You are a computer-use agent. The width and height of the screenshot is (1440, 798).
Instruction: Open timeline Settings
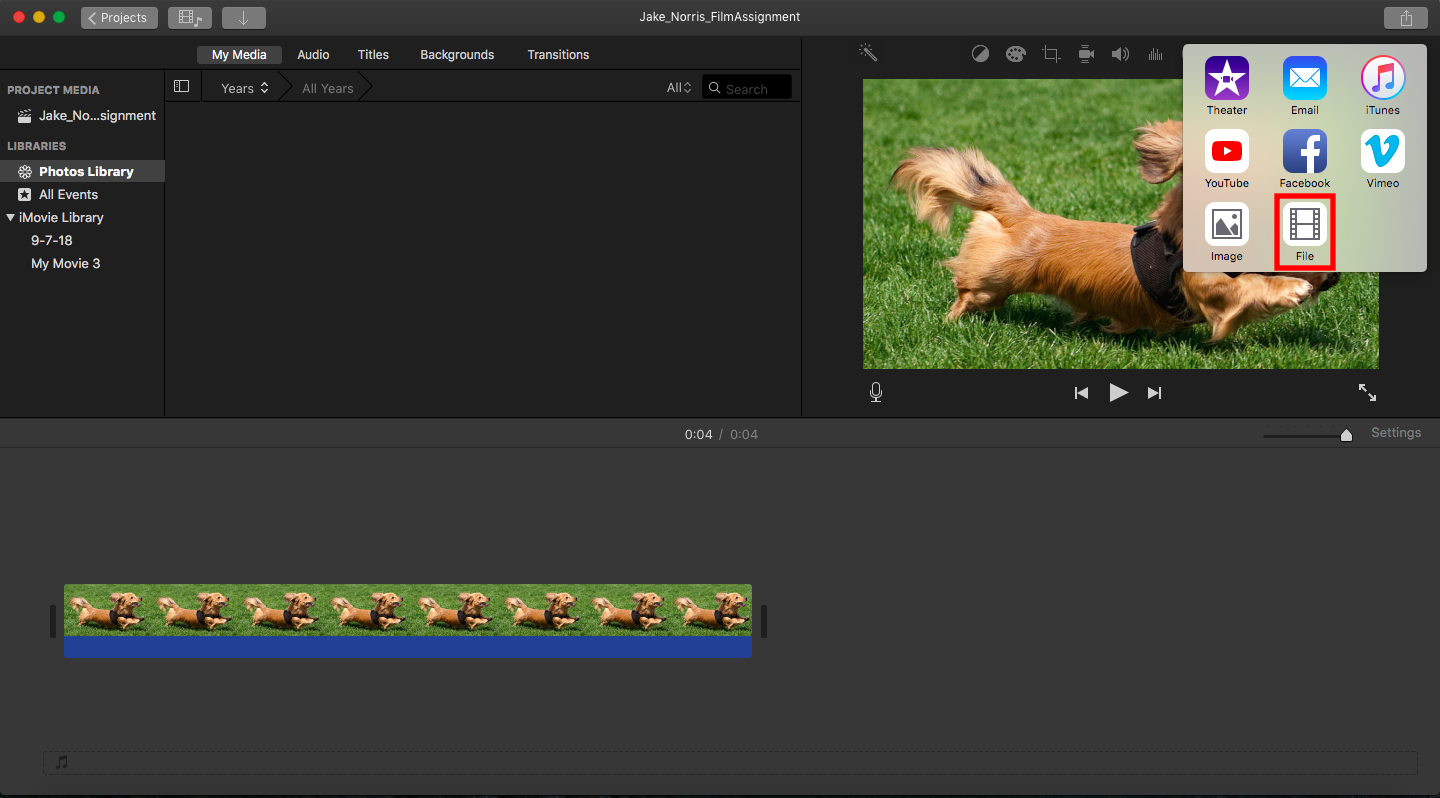tap(1395, 433)
